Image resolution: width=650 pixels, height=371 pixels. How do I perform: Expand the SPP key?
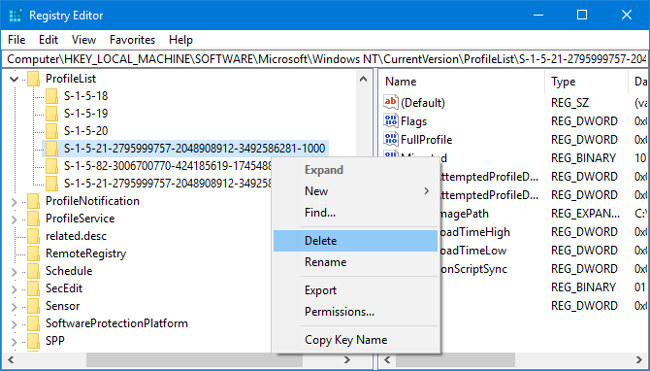click(14, 341)
